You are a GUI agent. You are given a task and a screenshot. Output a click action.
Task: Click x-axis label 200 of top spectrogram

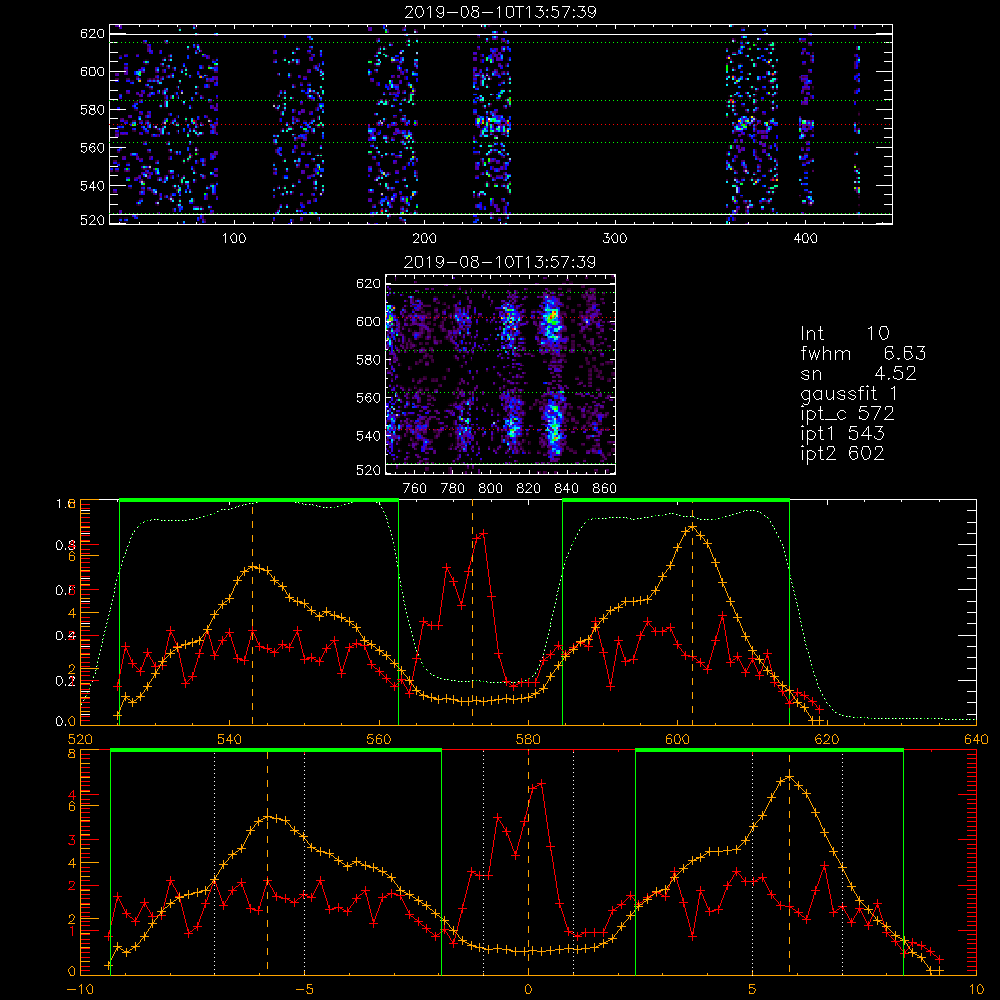(x=425, y=239)
